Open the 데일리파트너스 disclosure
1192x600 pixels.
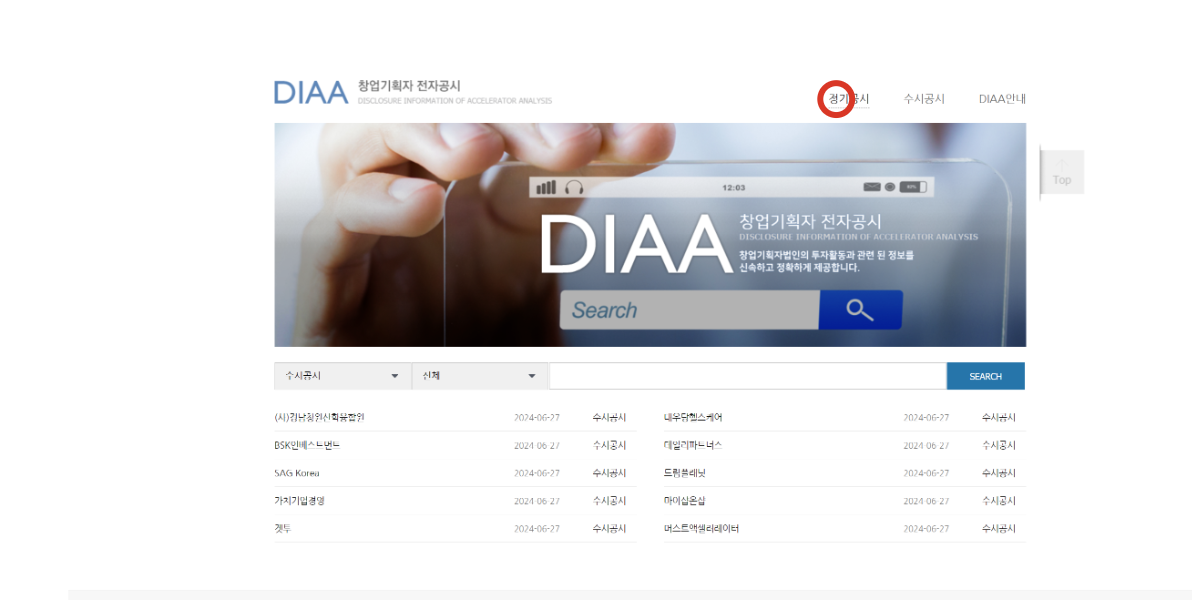click(693, 445)
